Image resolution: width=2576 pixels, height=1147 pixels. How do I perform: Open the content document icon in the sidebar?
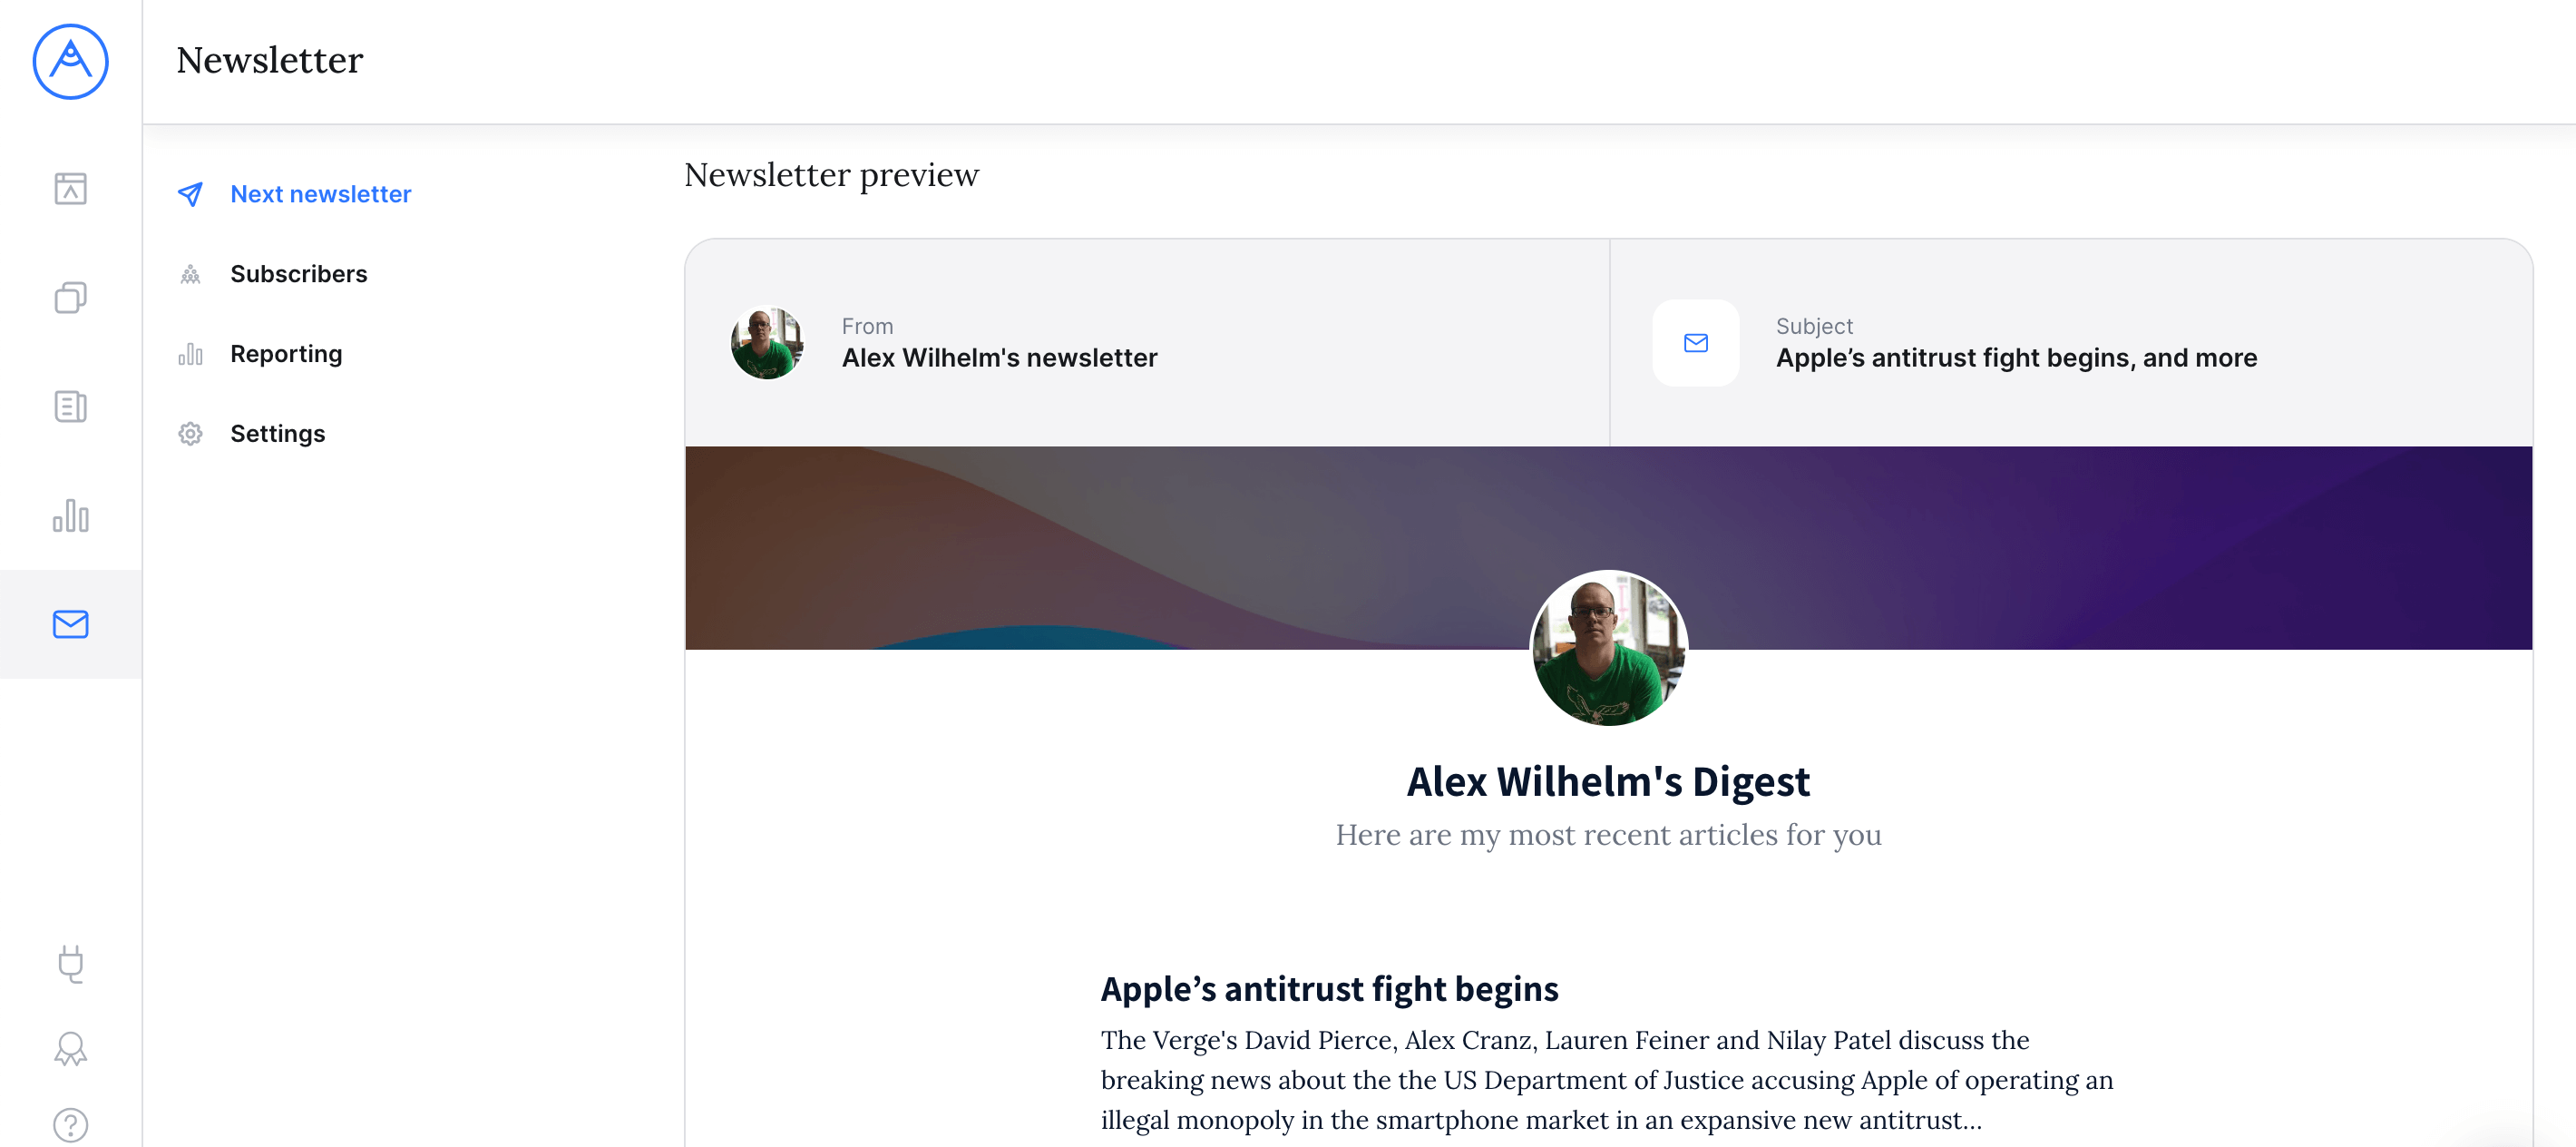tap(70, 406)
